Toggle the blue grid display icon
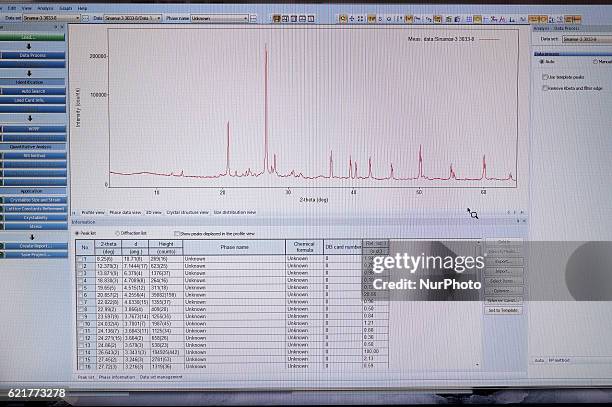 click(x=469, y=19)
